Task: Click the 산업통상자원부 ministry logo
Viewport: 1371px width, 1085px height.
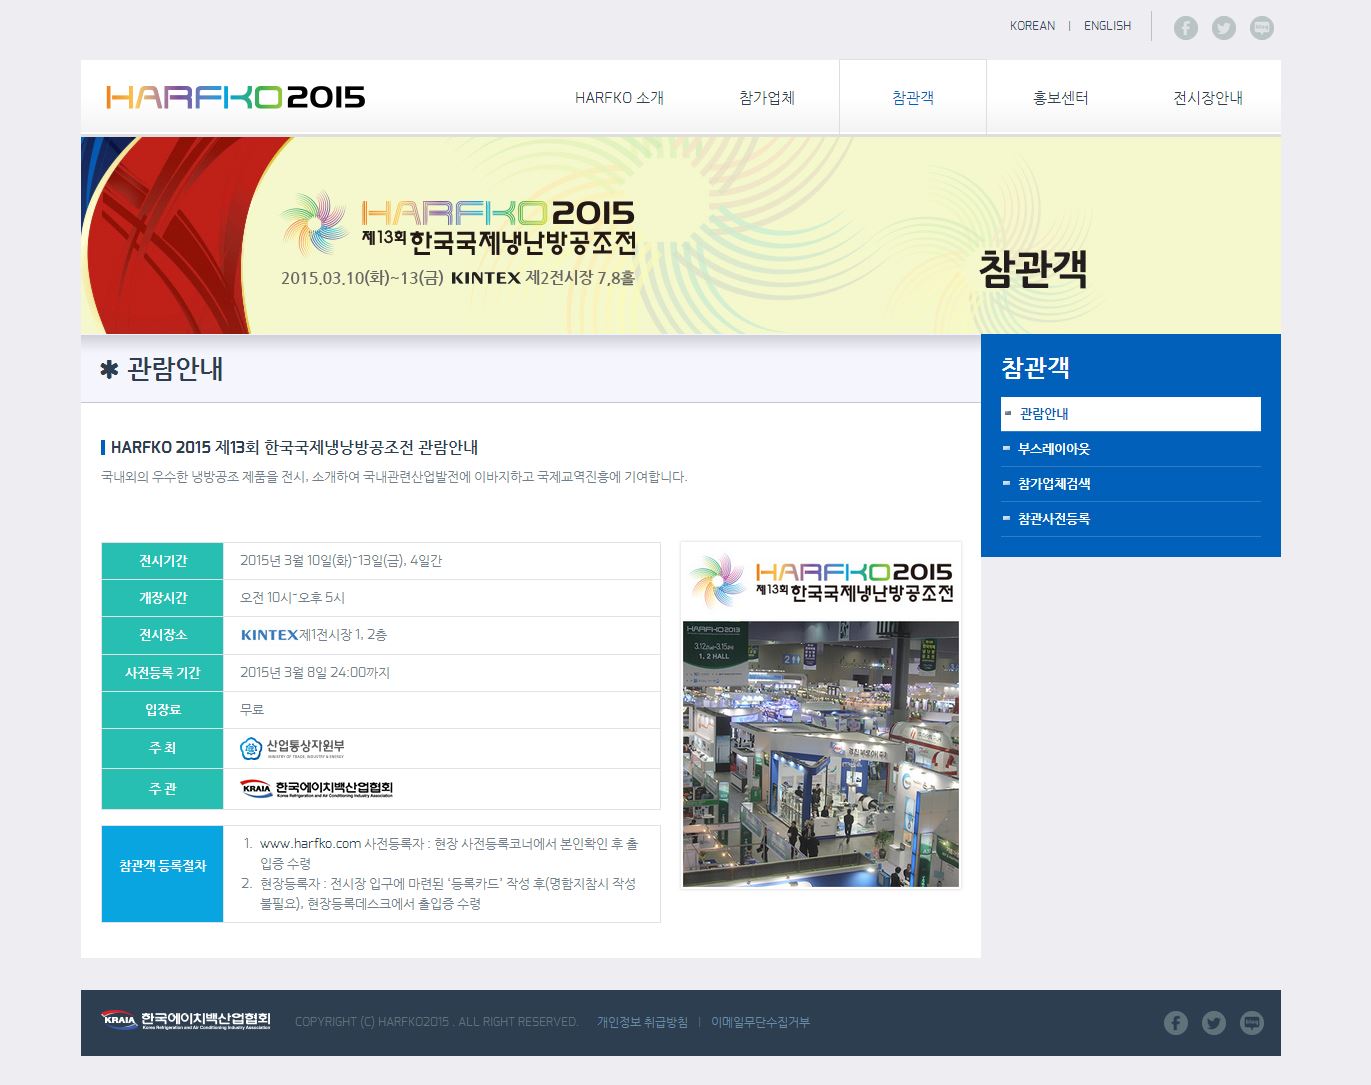Action: (292, 748)
